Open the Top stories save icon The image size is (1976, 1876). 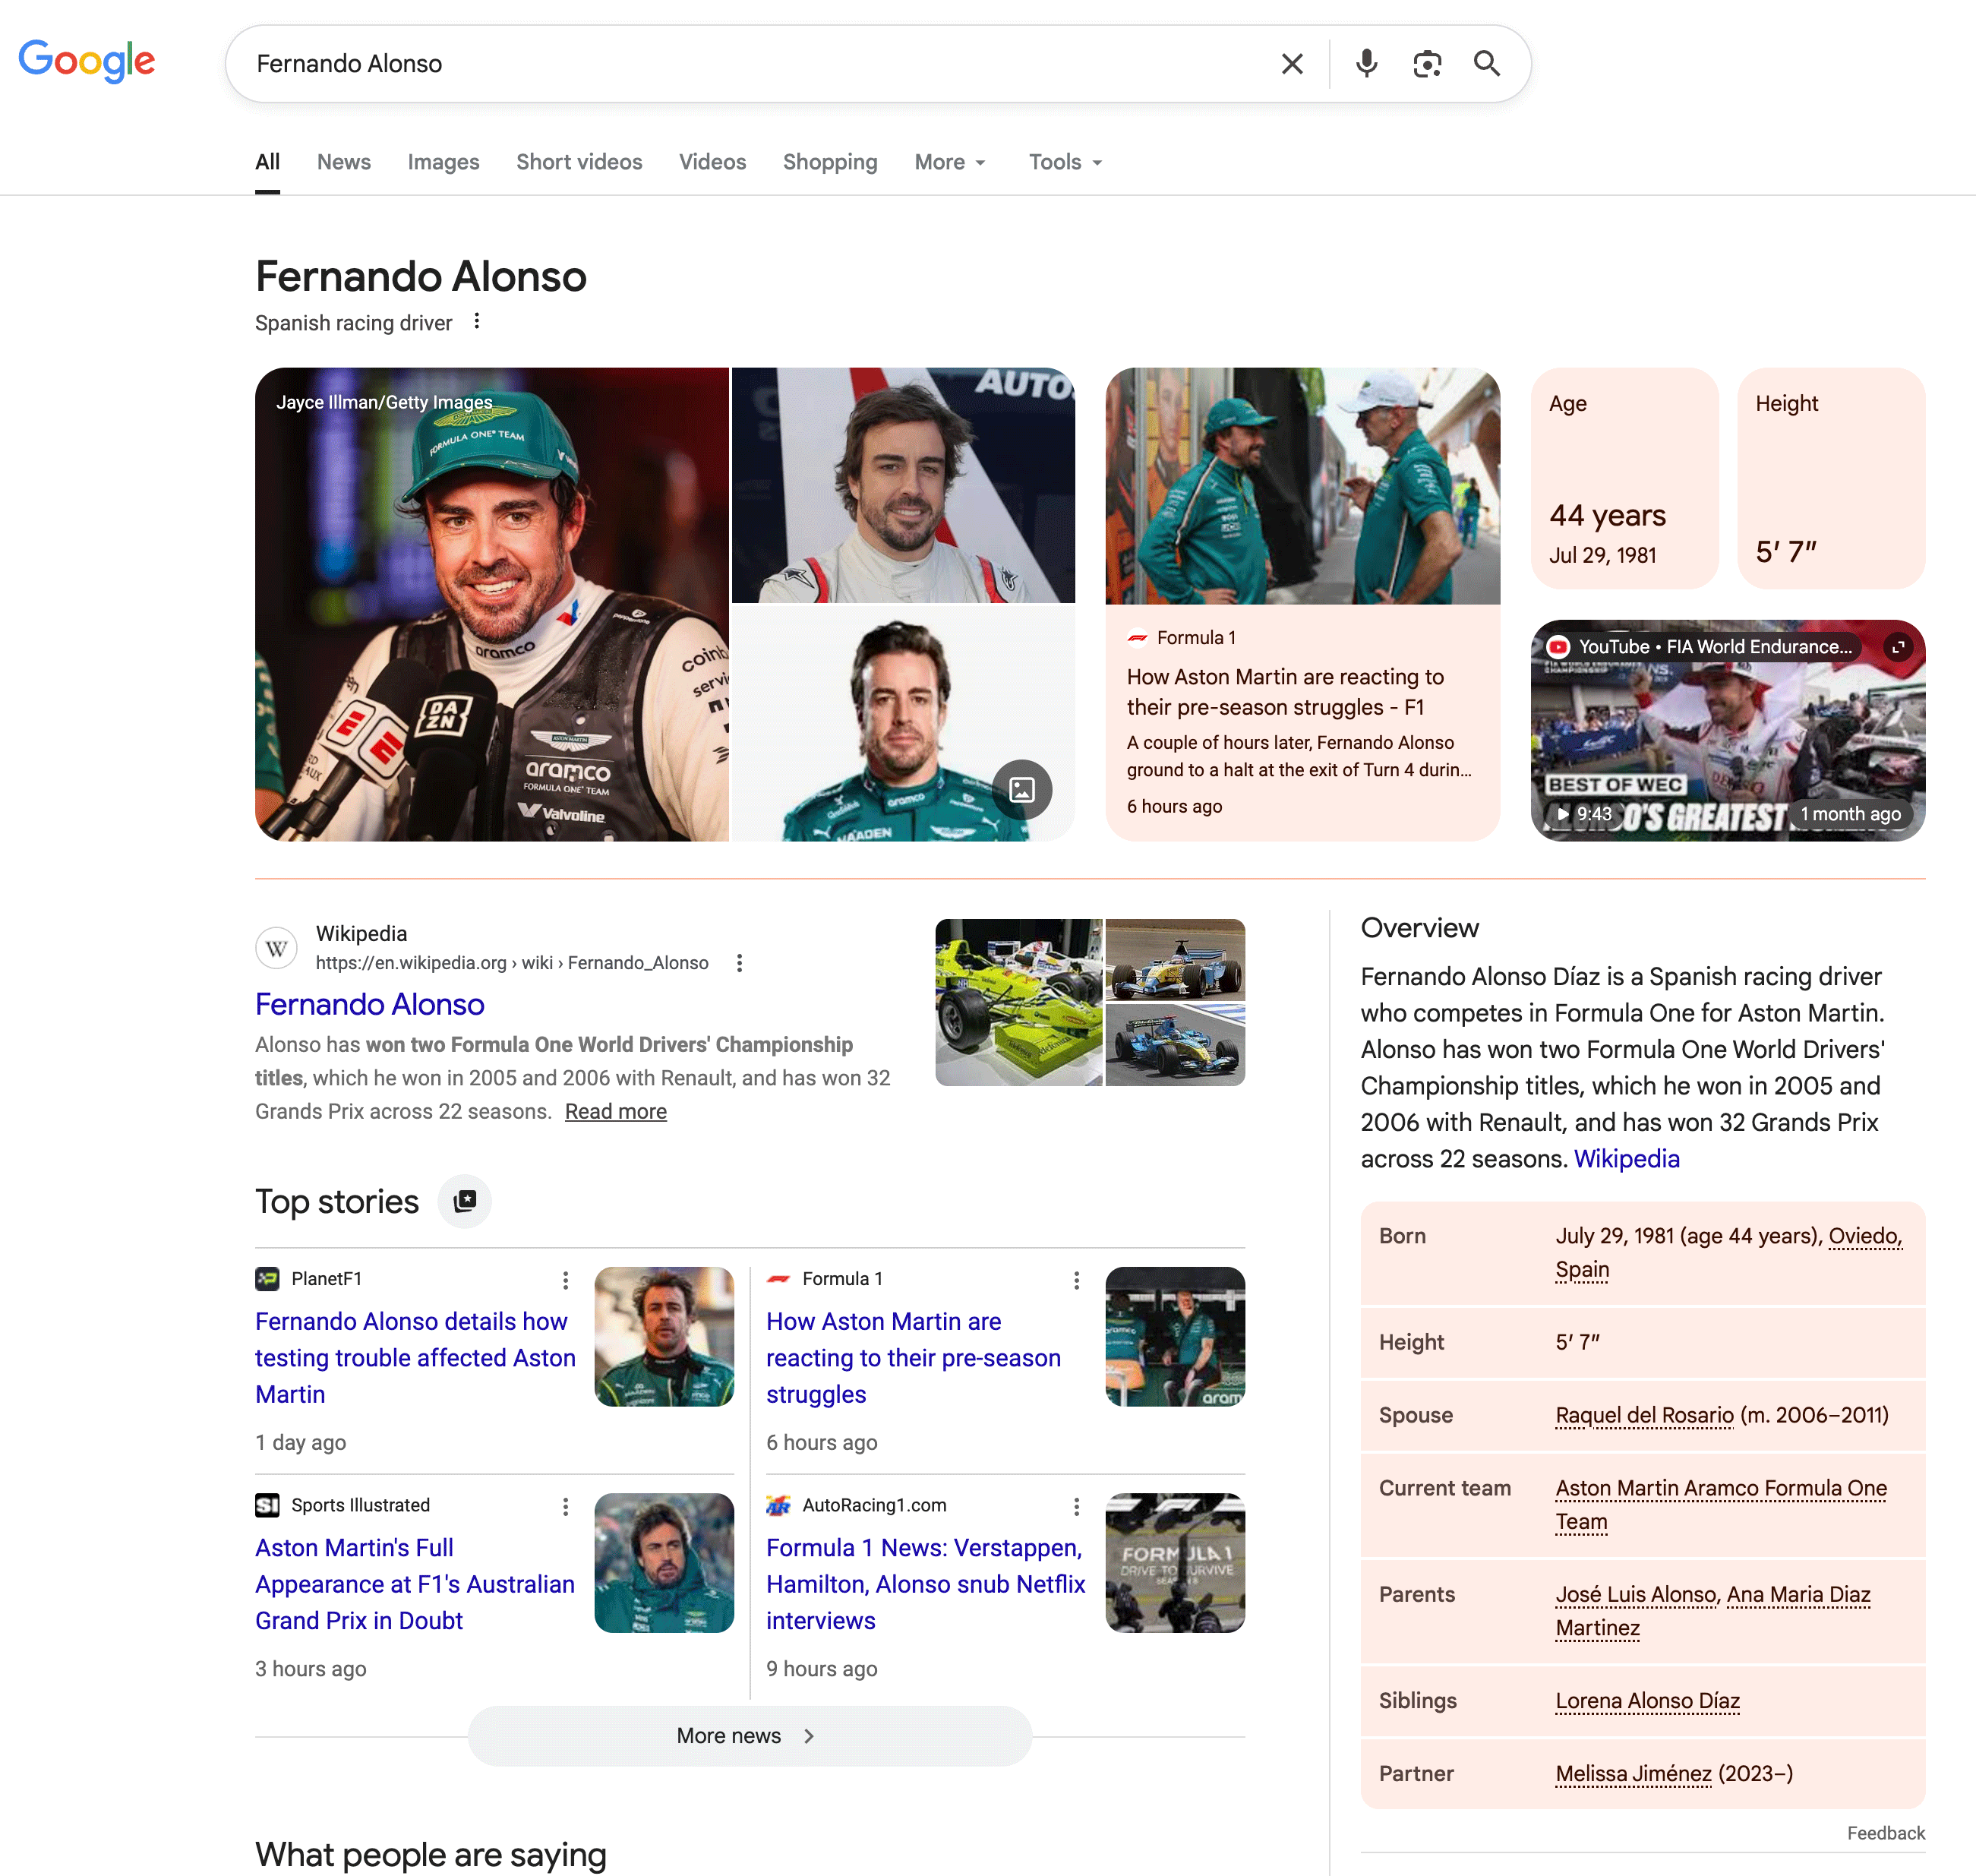point(465,1201)
